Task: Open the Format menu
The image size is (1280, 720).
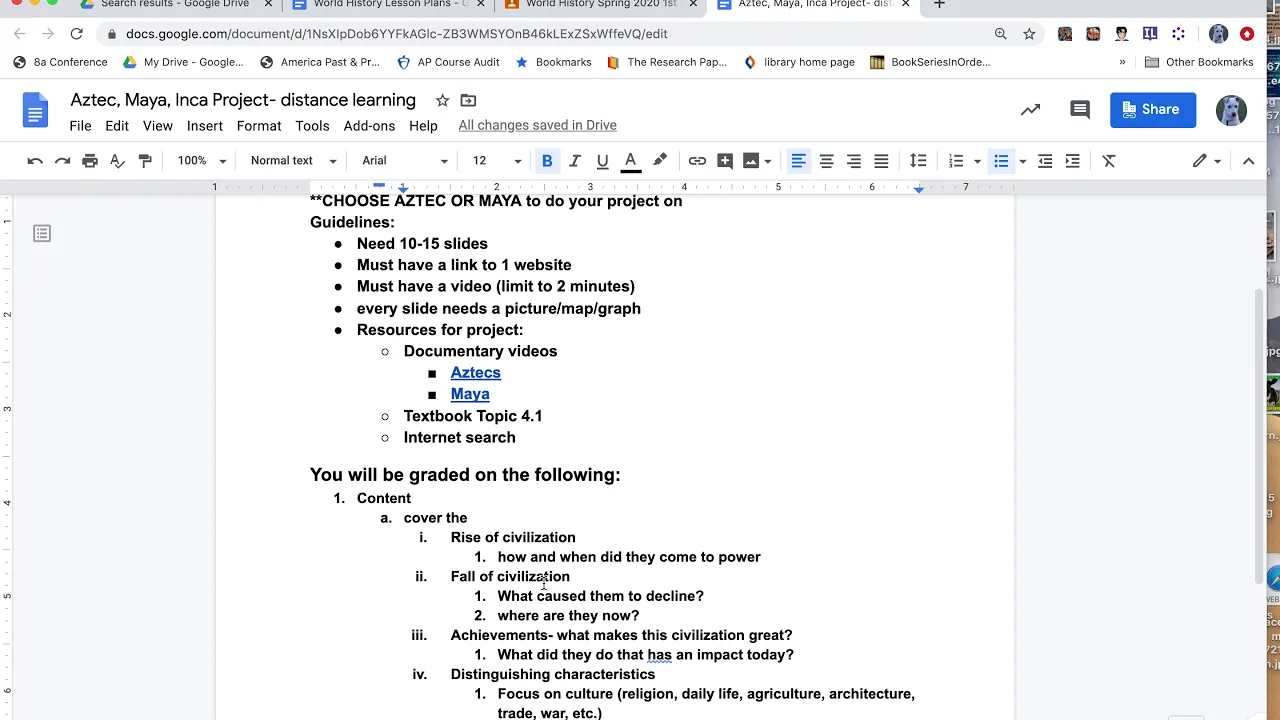Action: pos(259,126)
